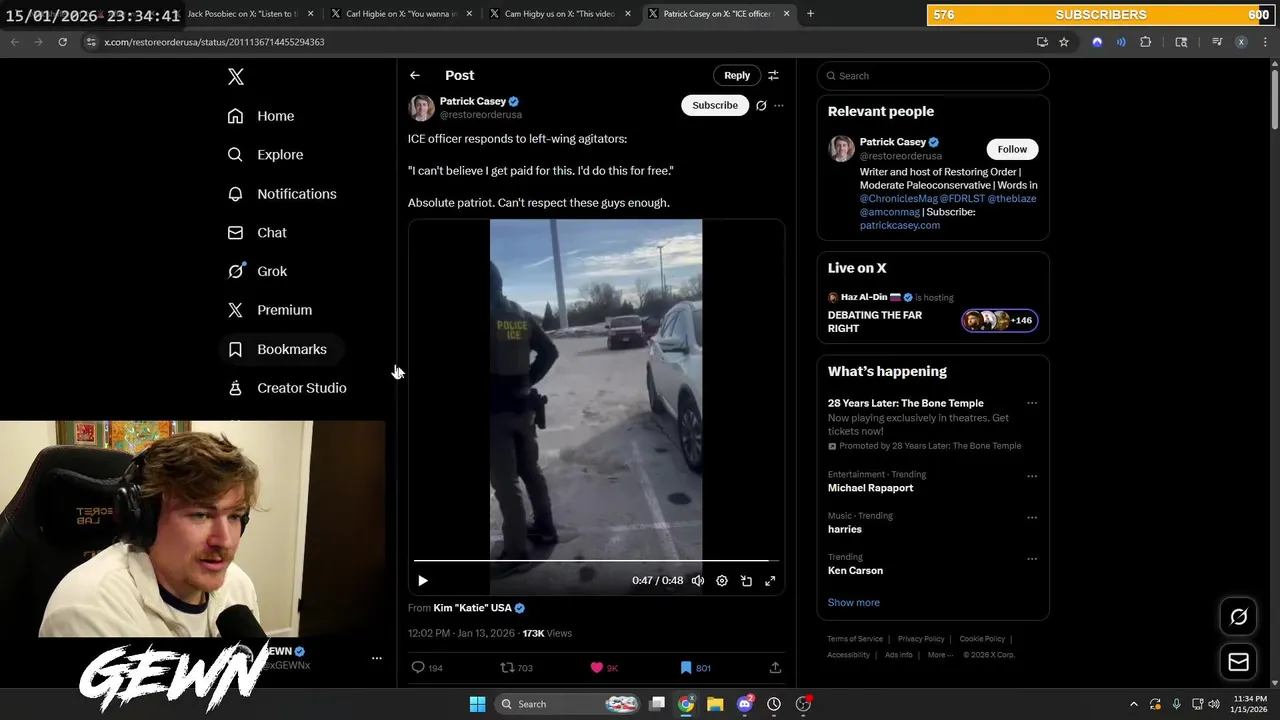Open the X logo home icon
1280x720 pixels.
236,77
